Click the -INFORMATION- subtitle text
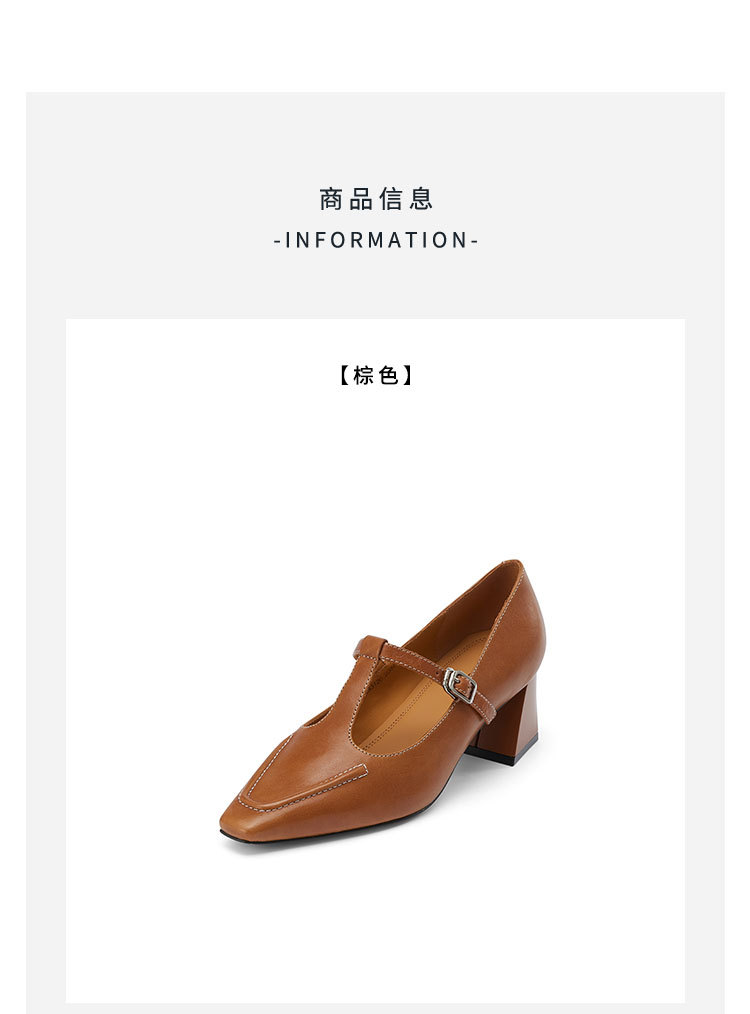 375,240
